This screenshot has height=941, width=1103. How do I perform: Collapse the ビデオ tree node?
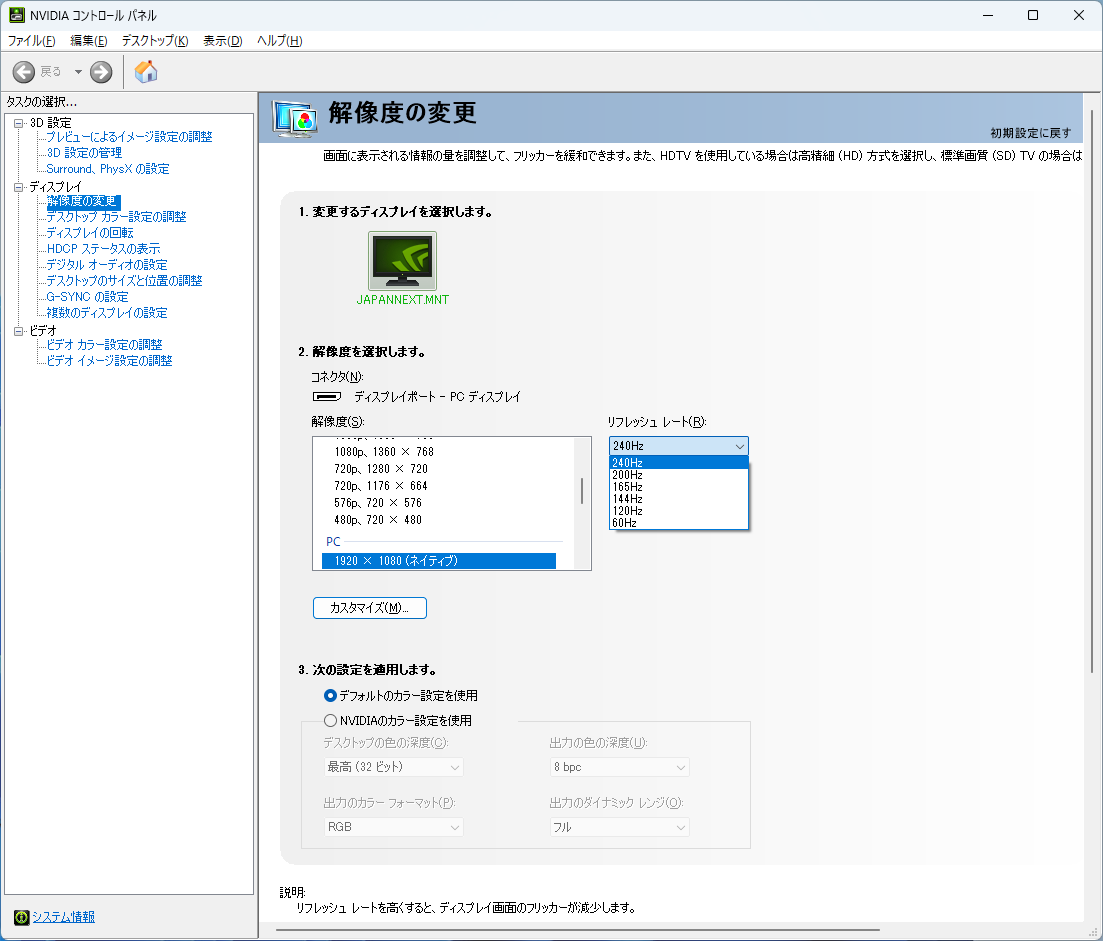click(18, 331)
